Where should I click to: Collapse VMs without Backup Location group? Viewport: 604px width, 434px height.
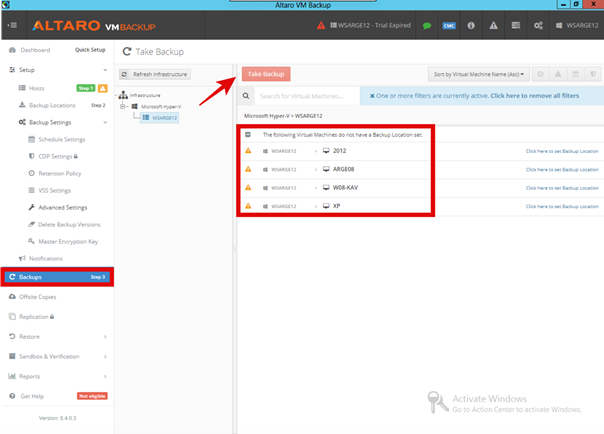[x=248, y=135]
